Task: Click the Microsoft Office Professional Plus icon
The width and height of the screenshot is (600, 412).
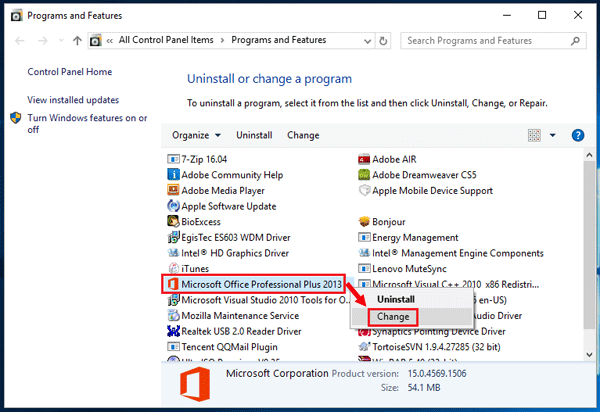Action: (x=173, y=284)
